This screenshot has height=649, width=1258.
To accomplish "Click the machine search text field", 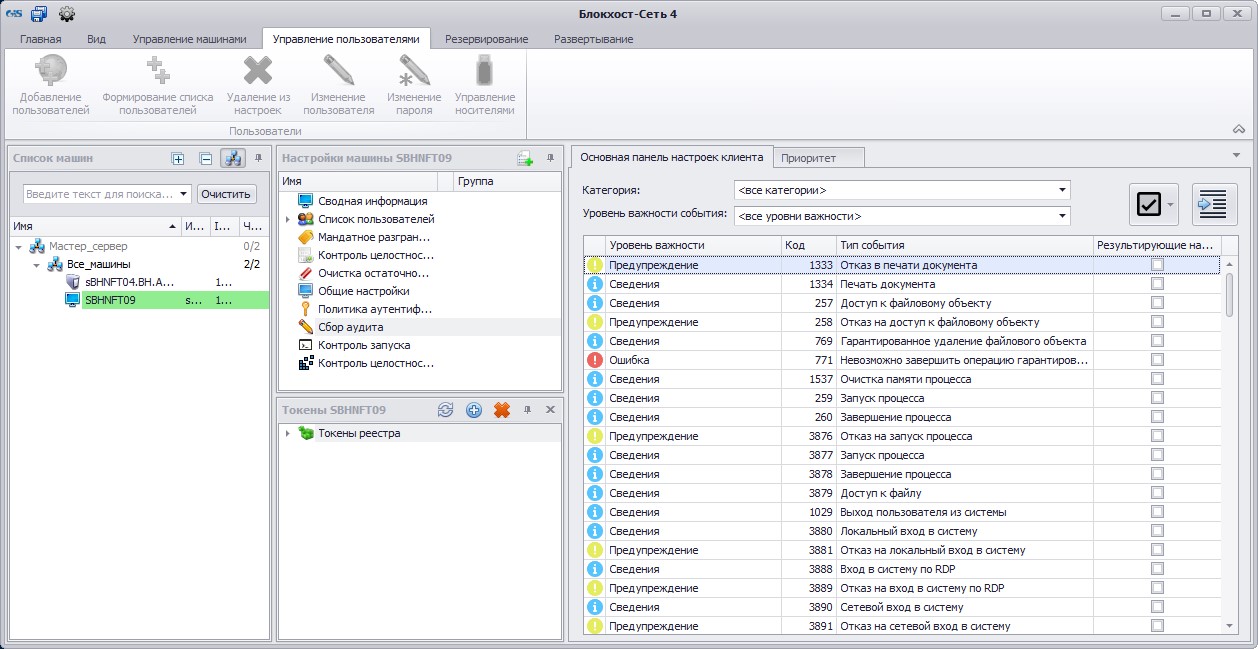I will 100,194.
